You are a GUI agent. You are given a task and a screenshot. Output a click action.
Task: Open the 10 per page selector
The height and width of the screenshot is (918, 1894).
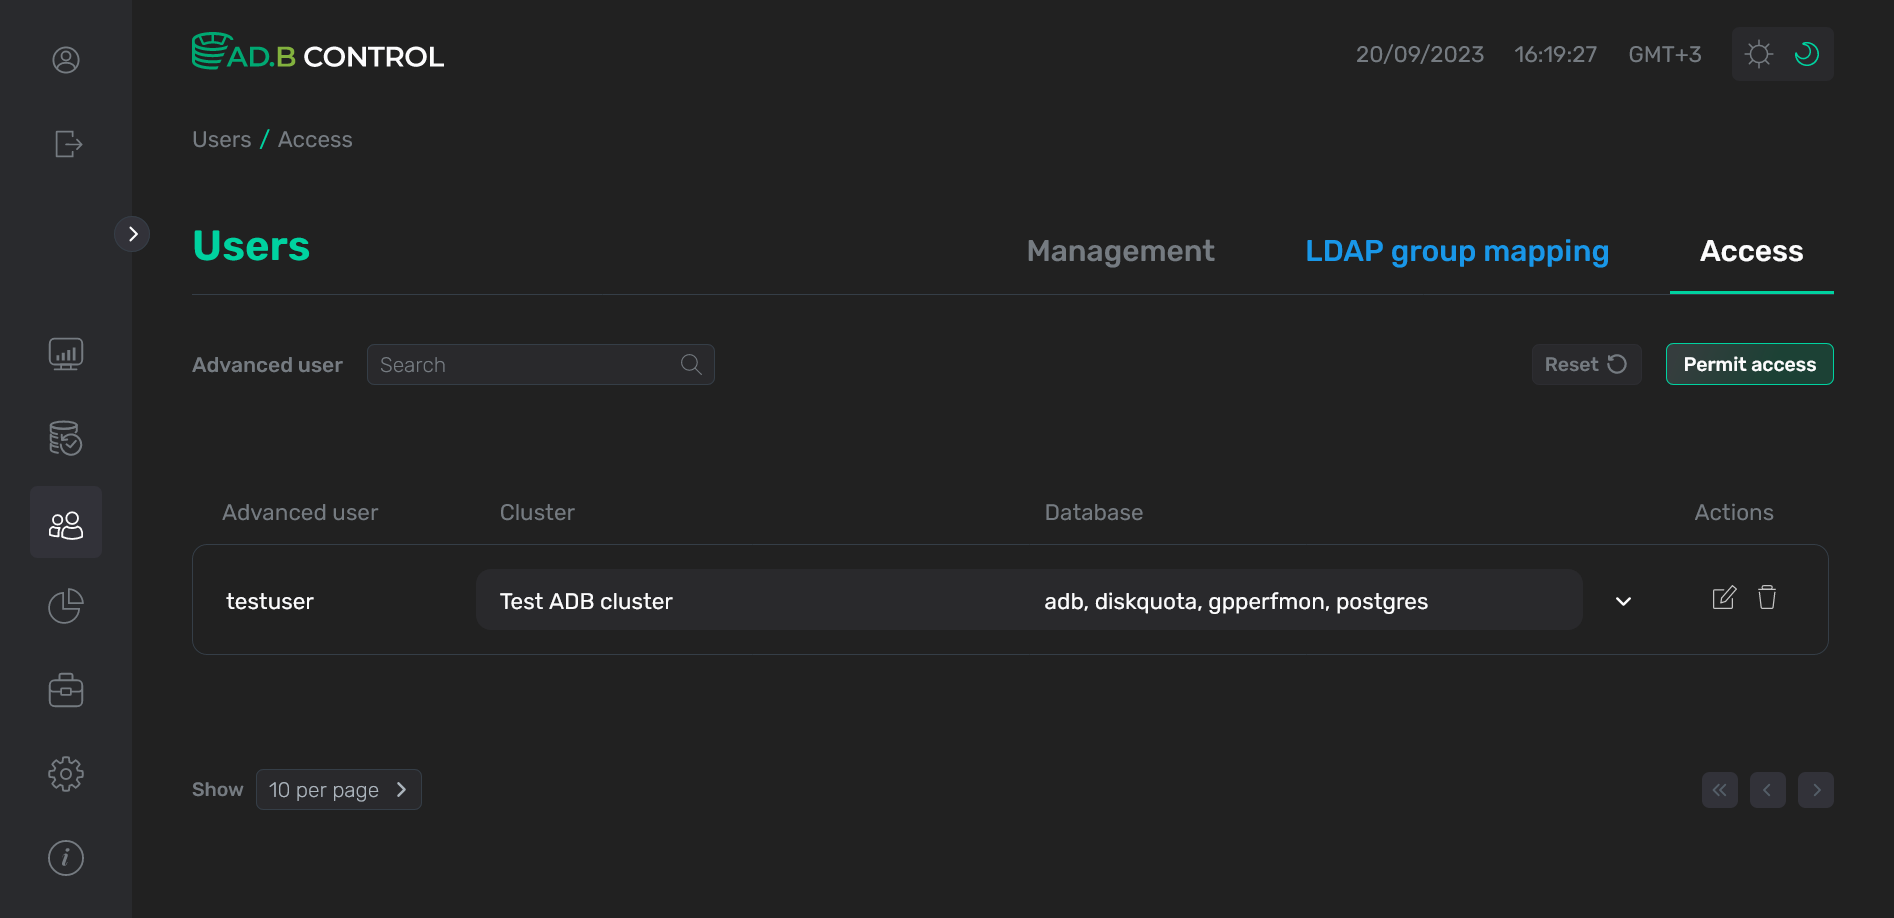point(338,789)
